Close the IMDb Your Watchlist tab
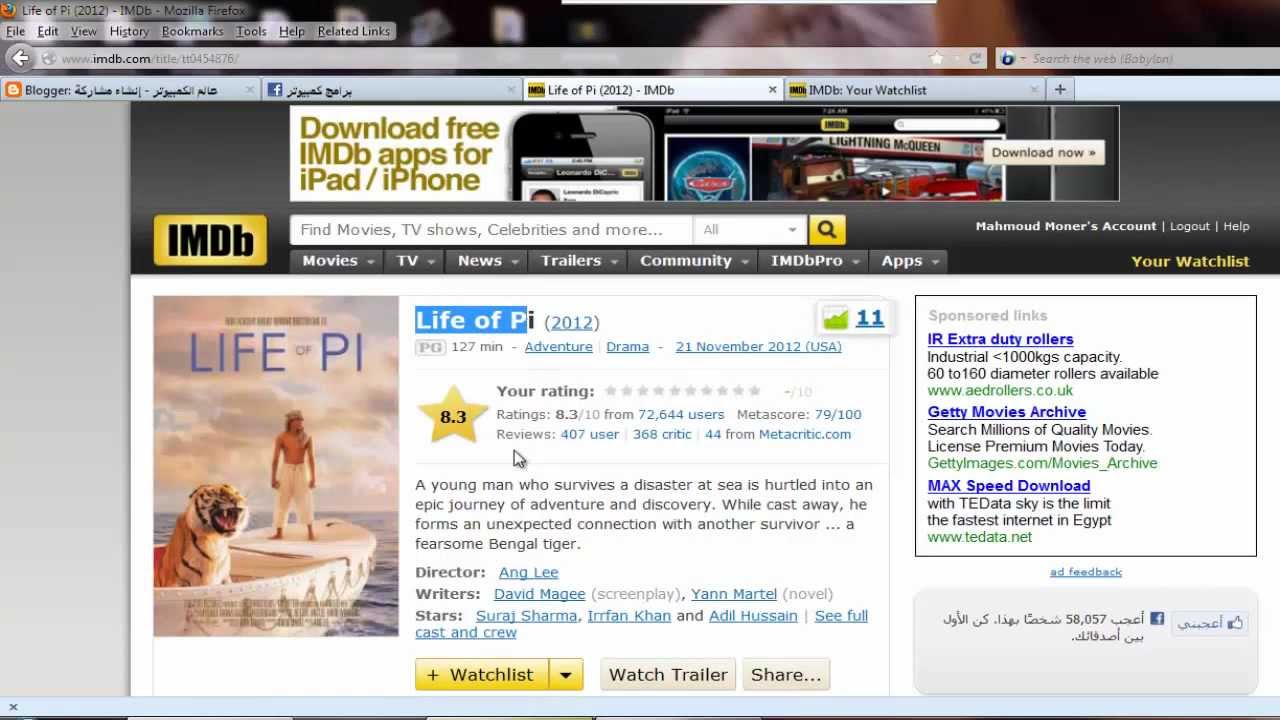Screen dimensions: 1280x720 pos(1034,90)
